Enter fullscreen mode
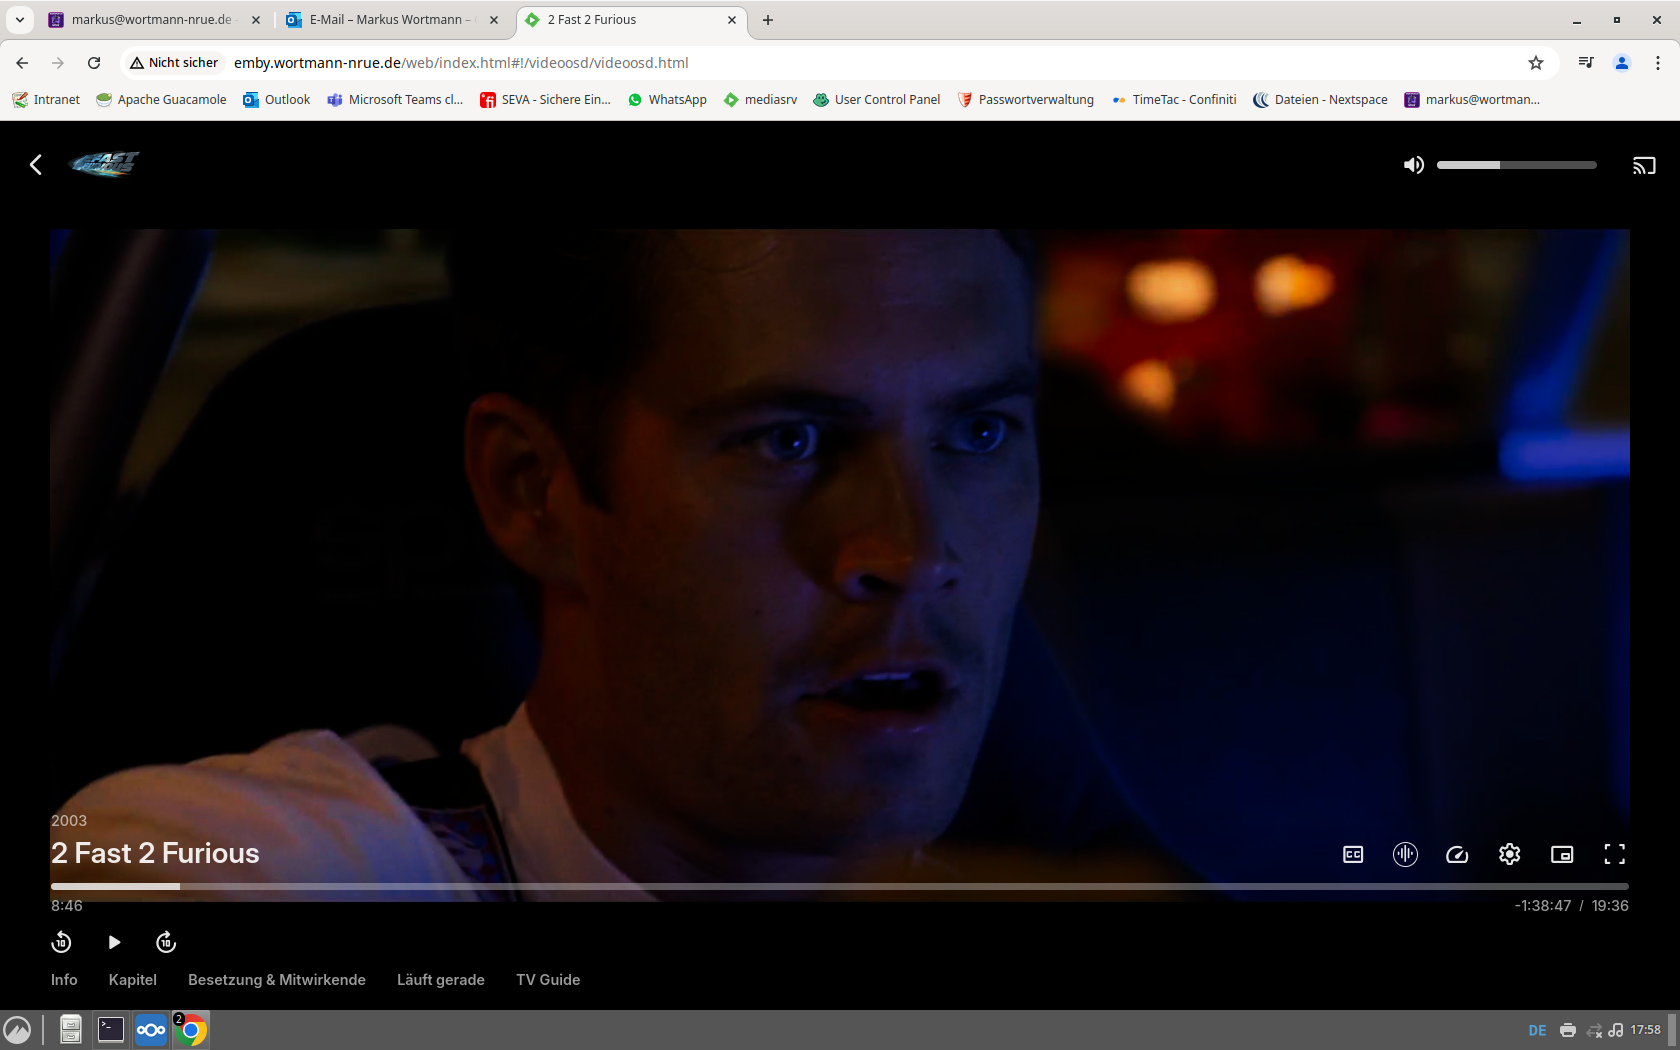 pos(1615,854)
